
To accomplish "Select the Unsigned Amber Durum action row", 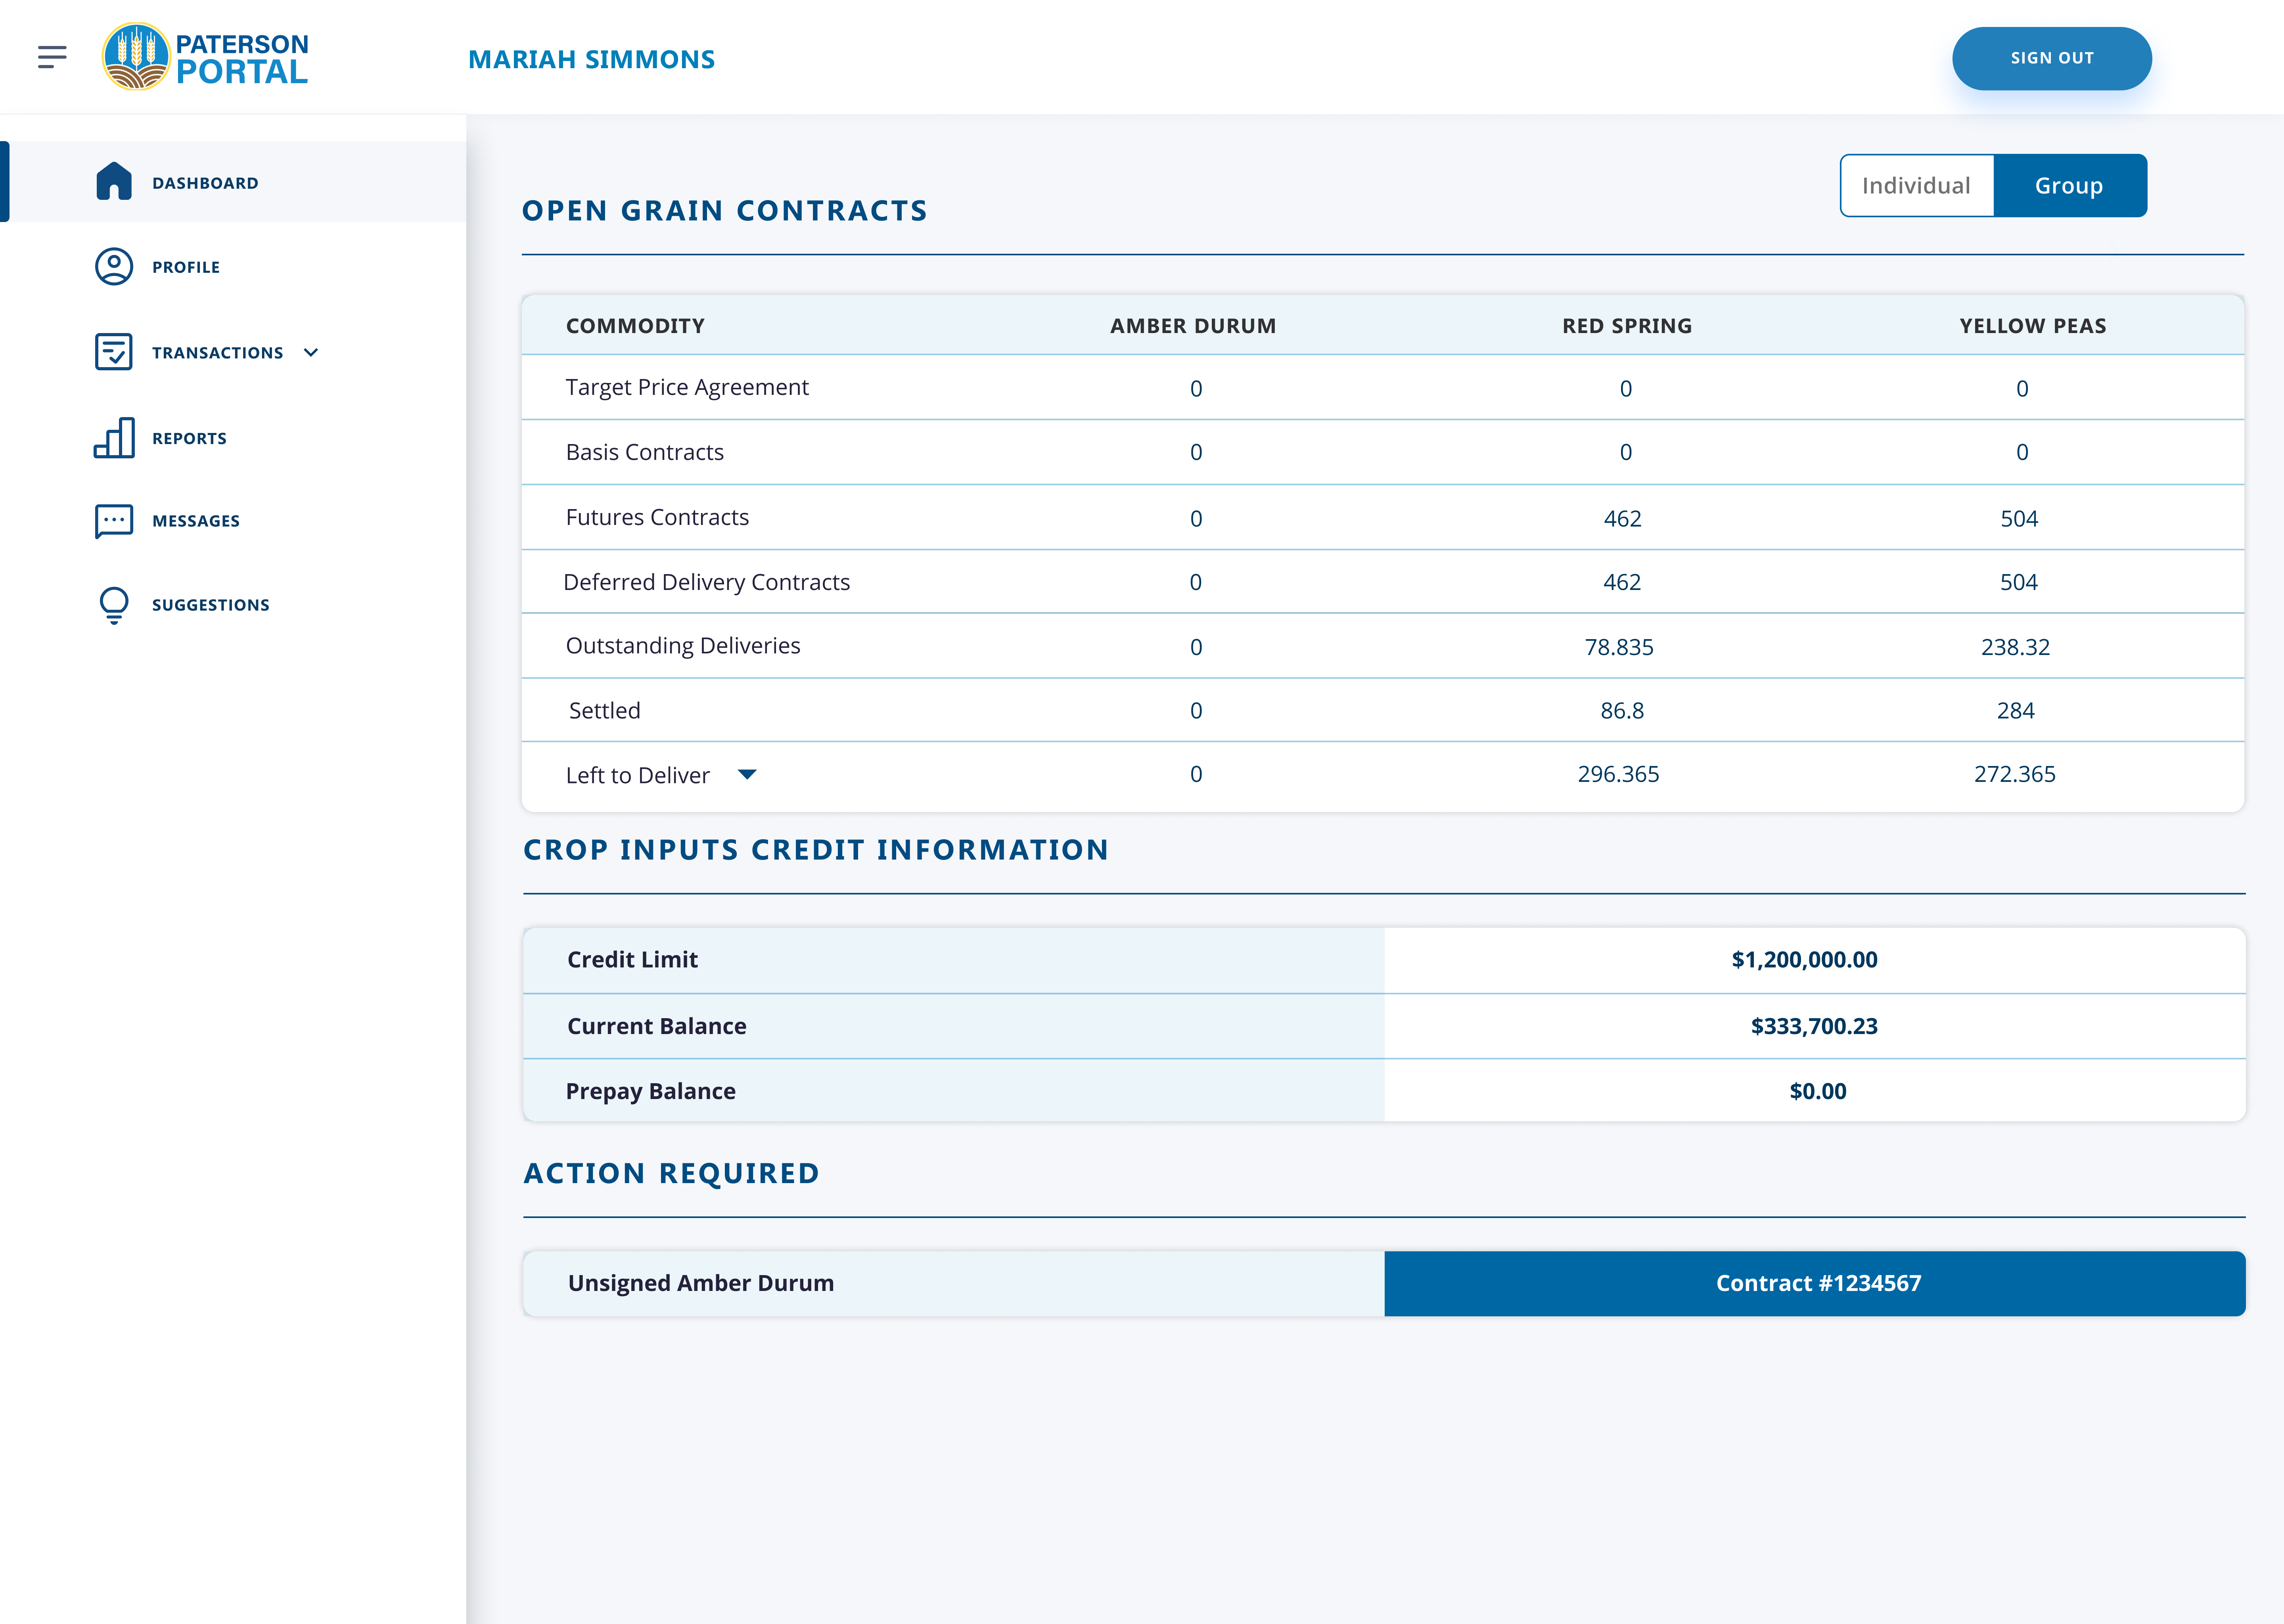I will (700, 1283).
